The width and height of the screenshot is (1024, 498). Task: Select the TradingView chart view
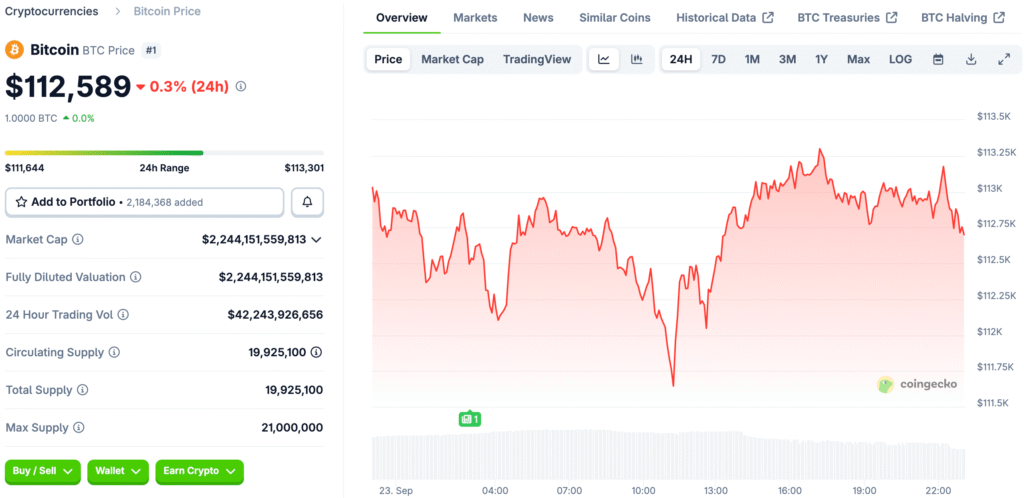coord(537,59)
